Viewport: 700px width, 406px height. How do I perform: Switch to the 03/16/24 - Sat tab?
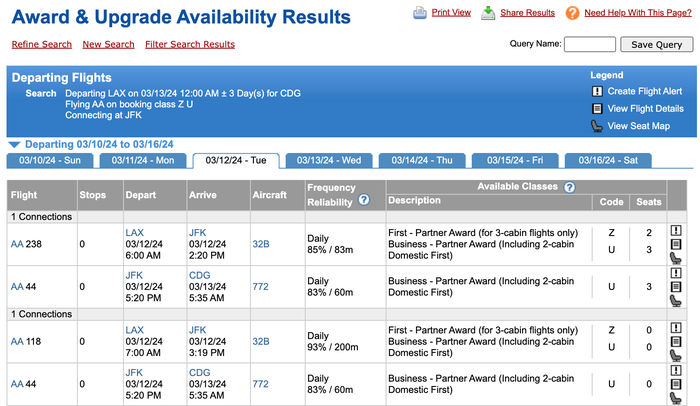pos(608,161)
